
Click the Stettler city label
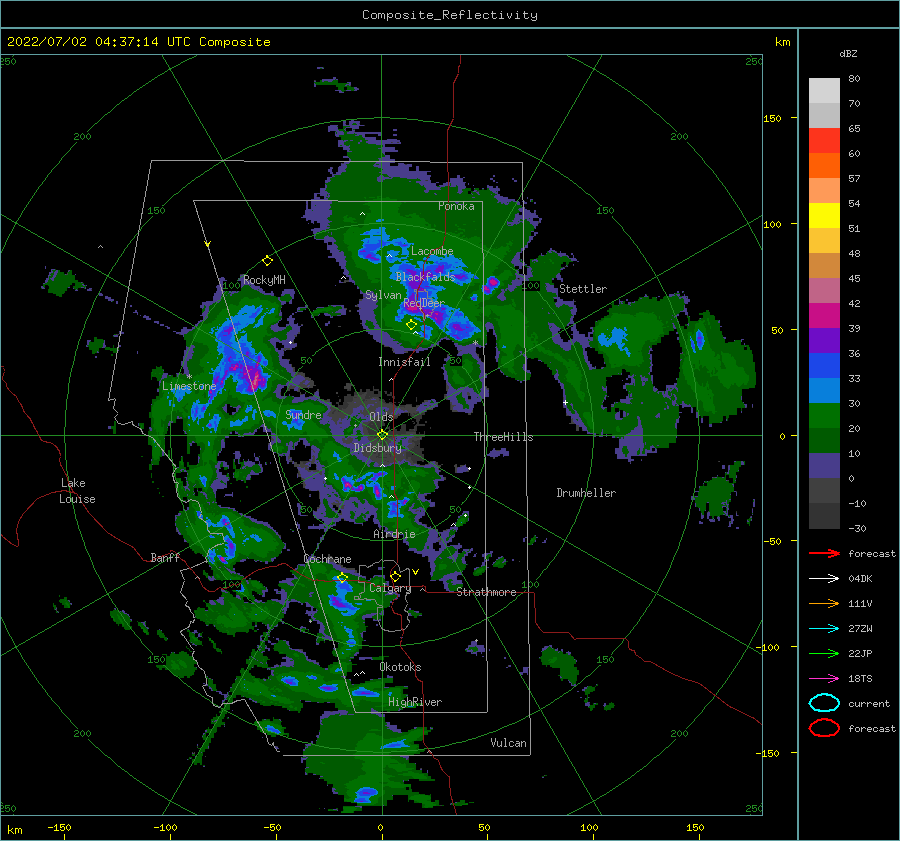tap(583, 289)
